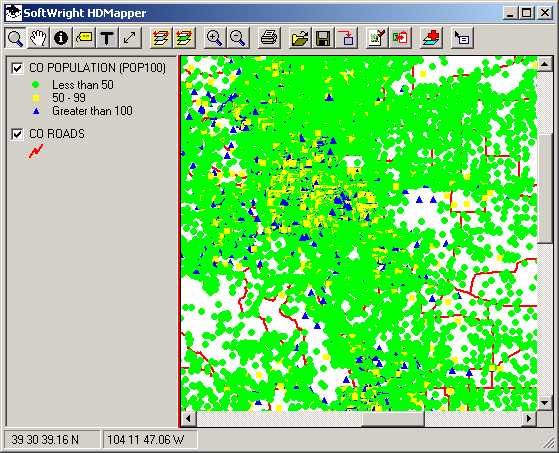Click the red CO ROADS legend symbol
559x453 pixels.
click(x=36, y=151)
